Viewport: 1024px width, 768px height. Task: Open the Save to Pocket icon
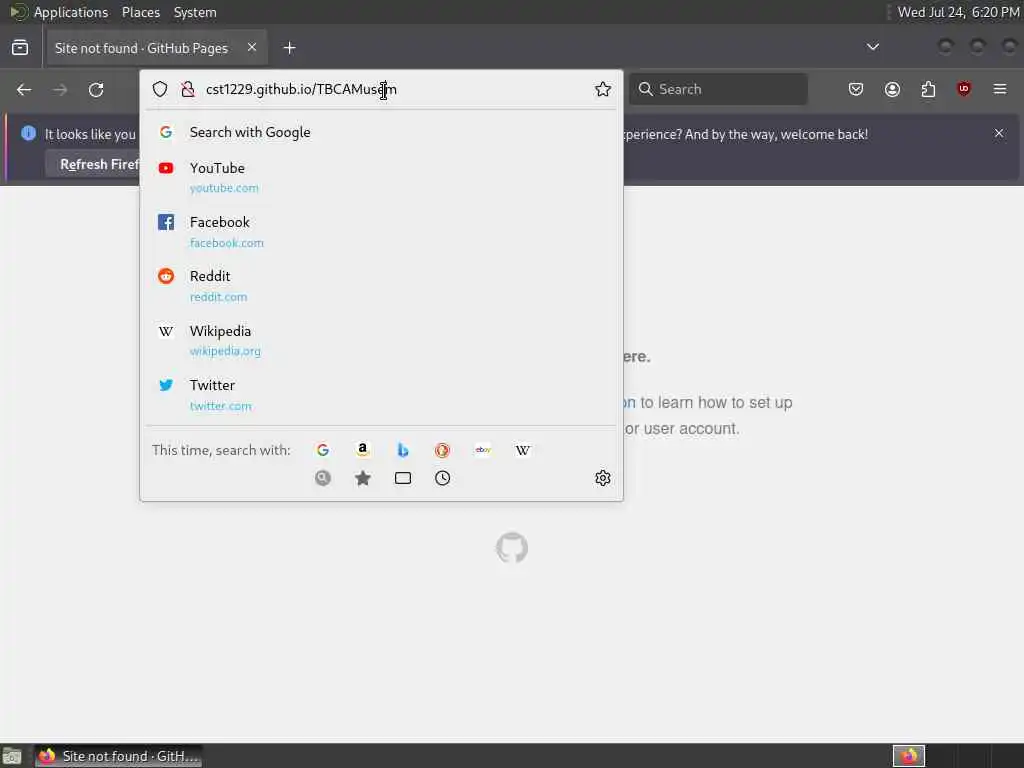[x=856, y=89]
